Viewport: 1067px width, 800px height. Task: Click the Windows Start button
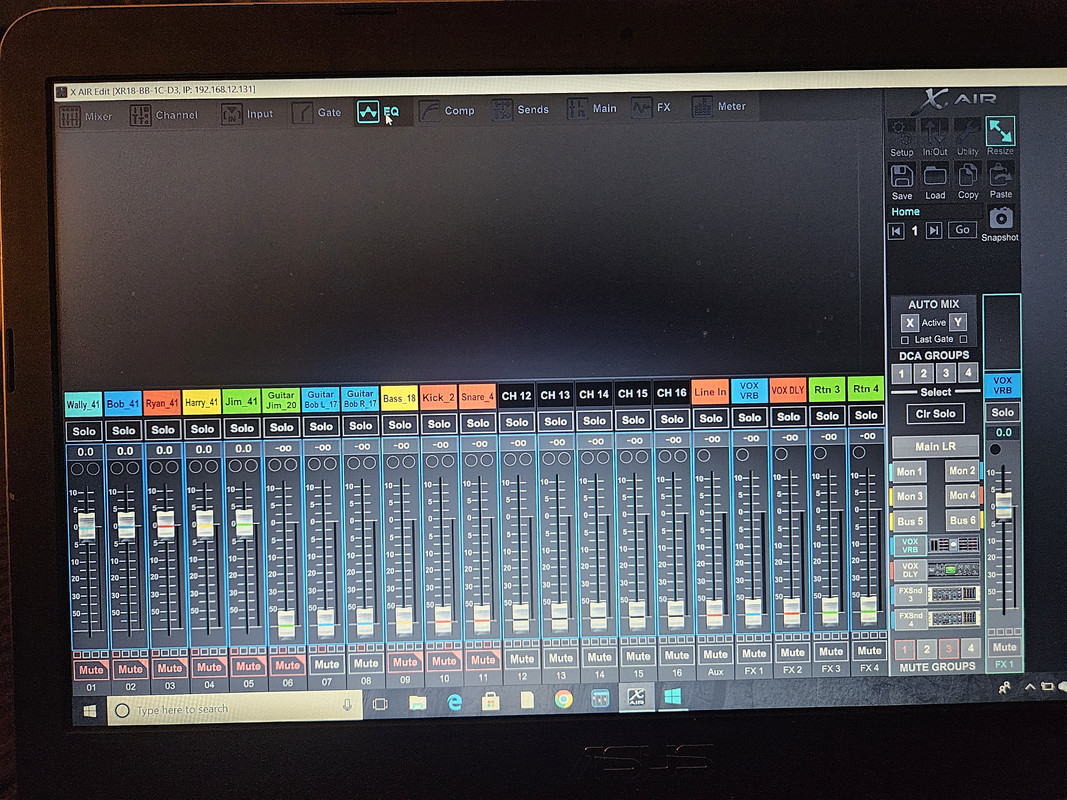(x=89, y=711)
